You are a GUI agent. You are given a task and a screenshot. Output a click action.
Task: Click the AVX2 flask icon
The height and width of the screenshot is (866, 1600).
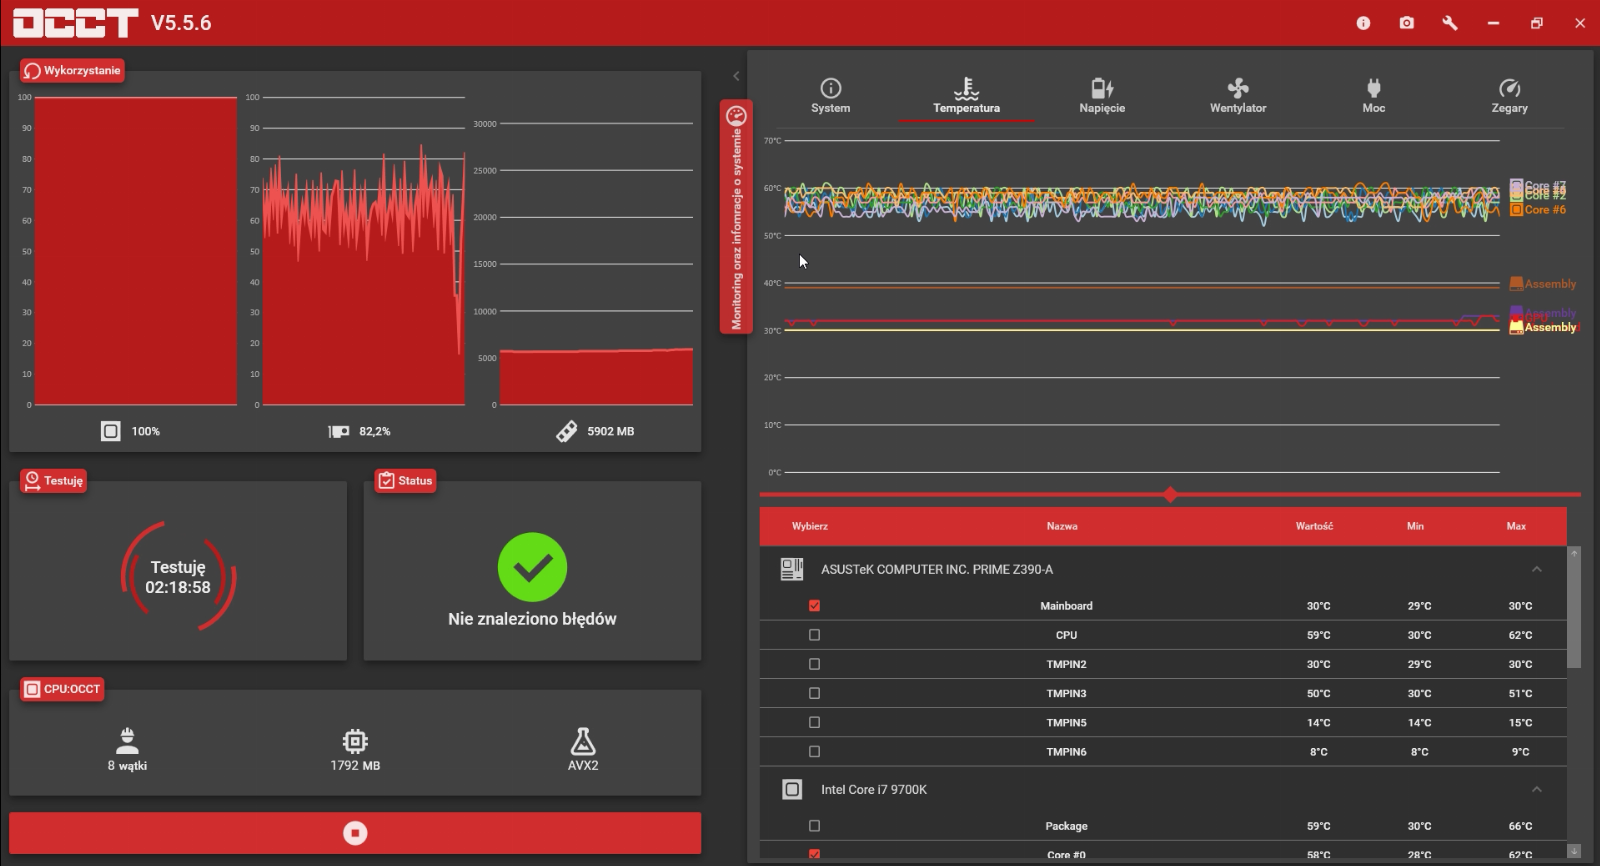pyautogui.click(x=583, y=741)
